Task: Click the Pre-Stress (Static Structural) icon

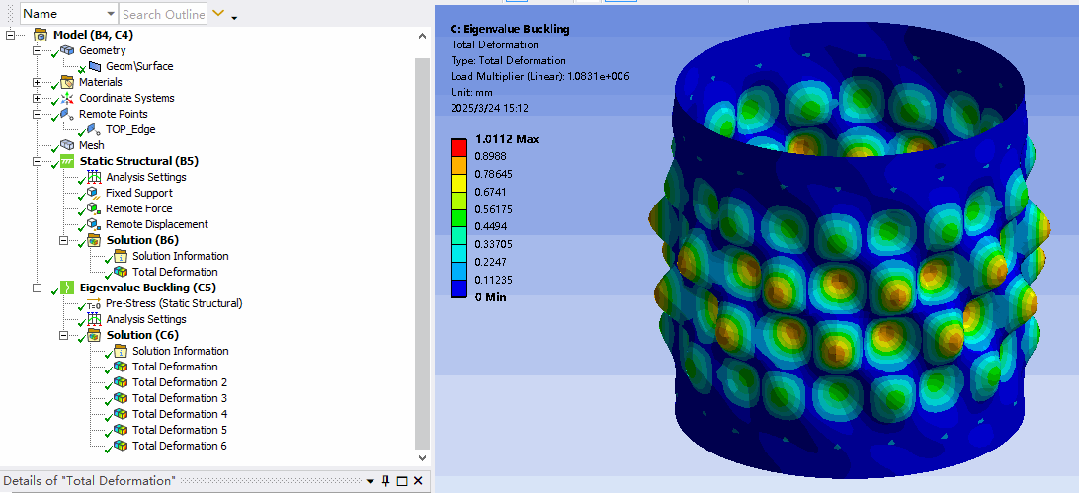Action: 94,304
